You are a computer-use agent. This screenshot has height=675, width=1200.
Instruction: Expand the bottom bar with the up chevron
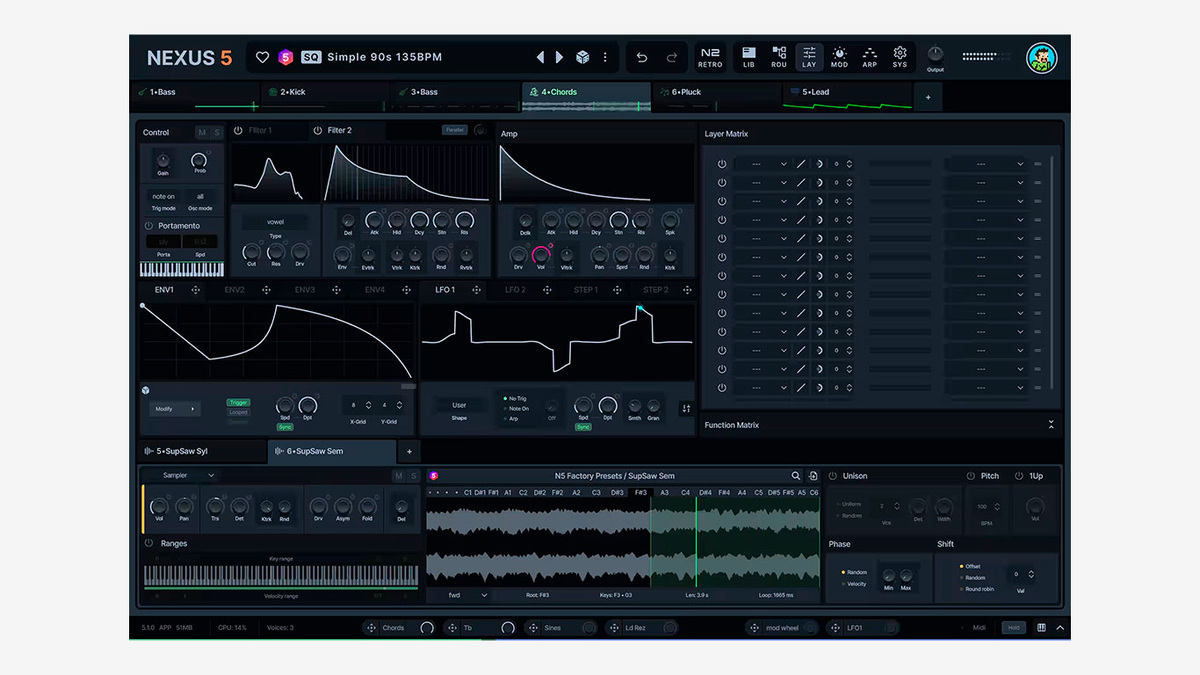point(1060,628)
